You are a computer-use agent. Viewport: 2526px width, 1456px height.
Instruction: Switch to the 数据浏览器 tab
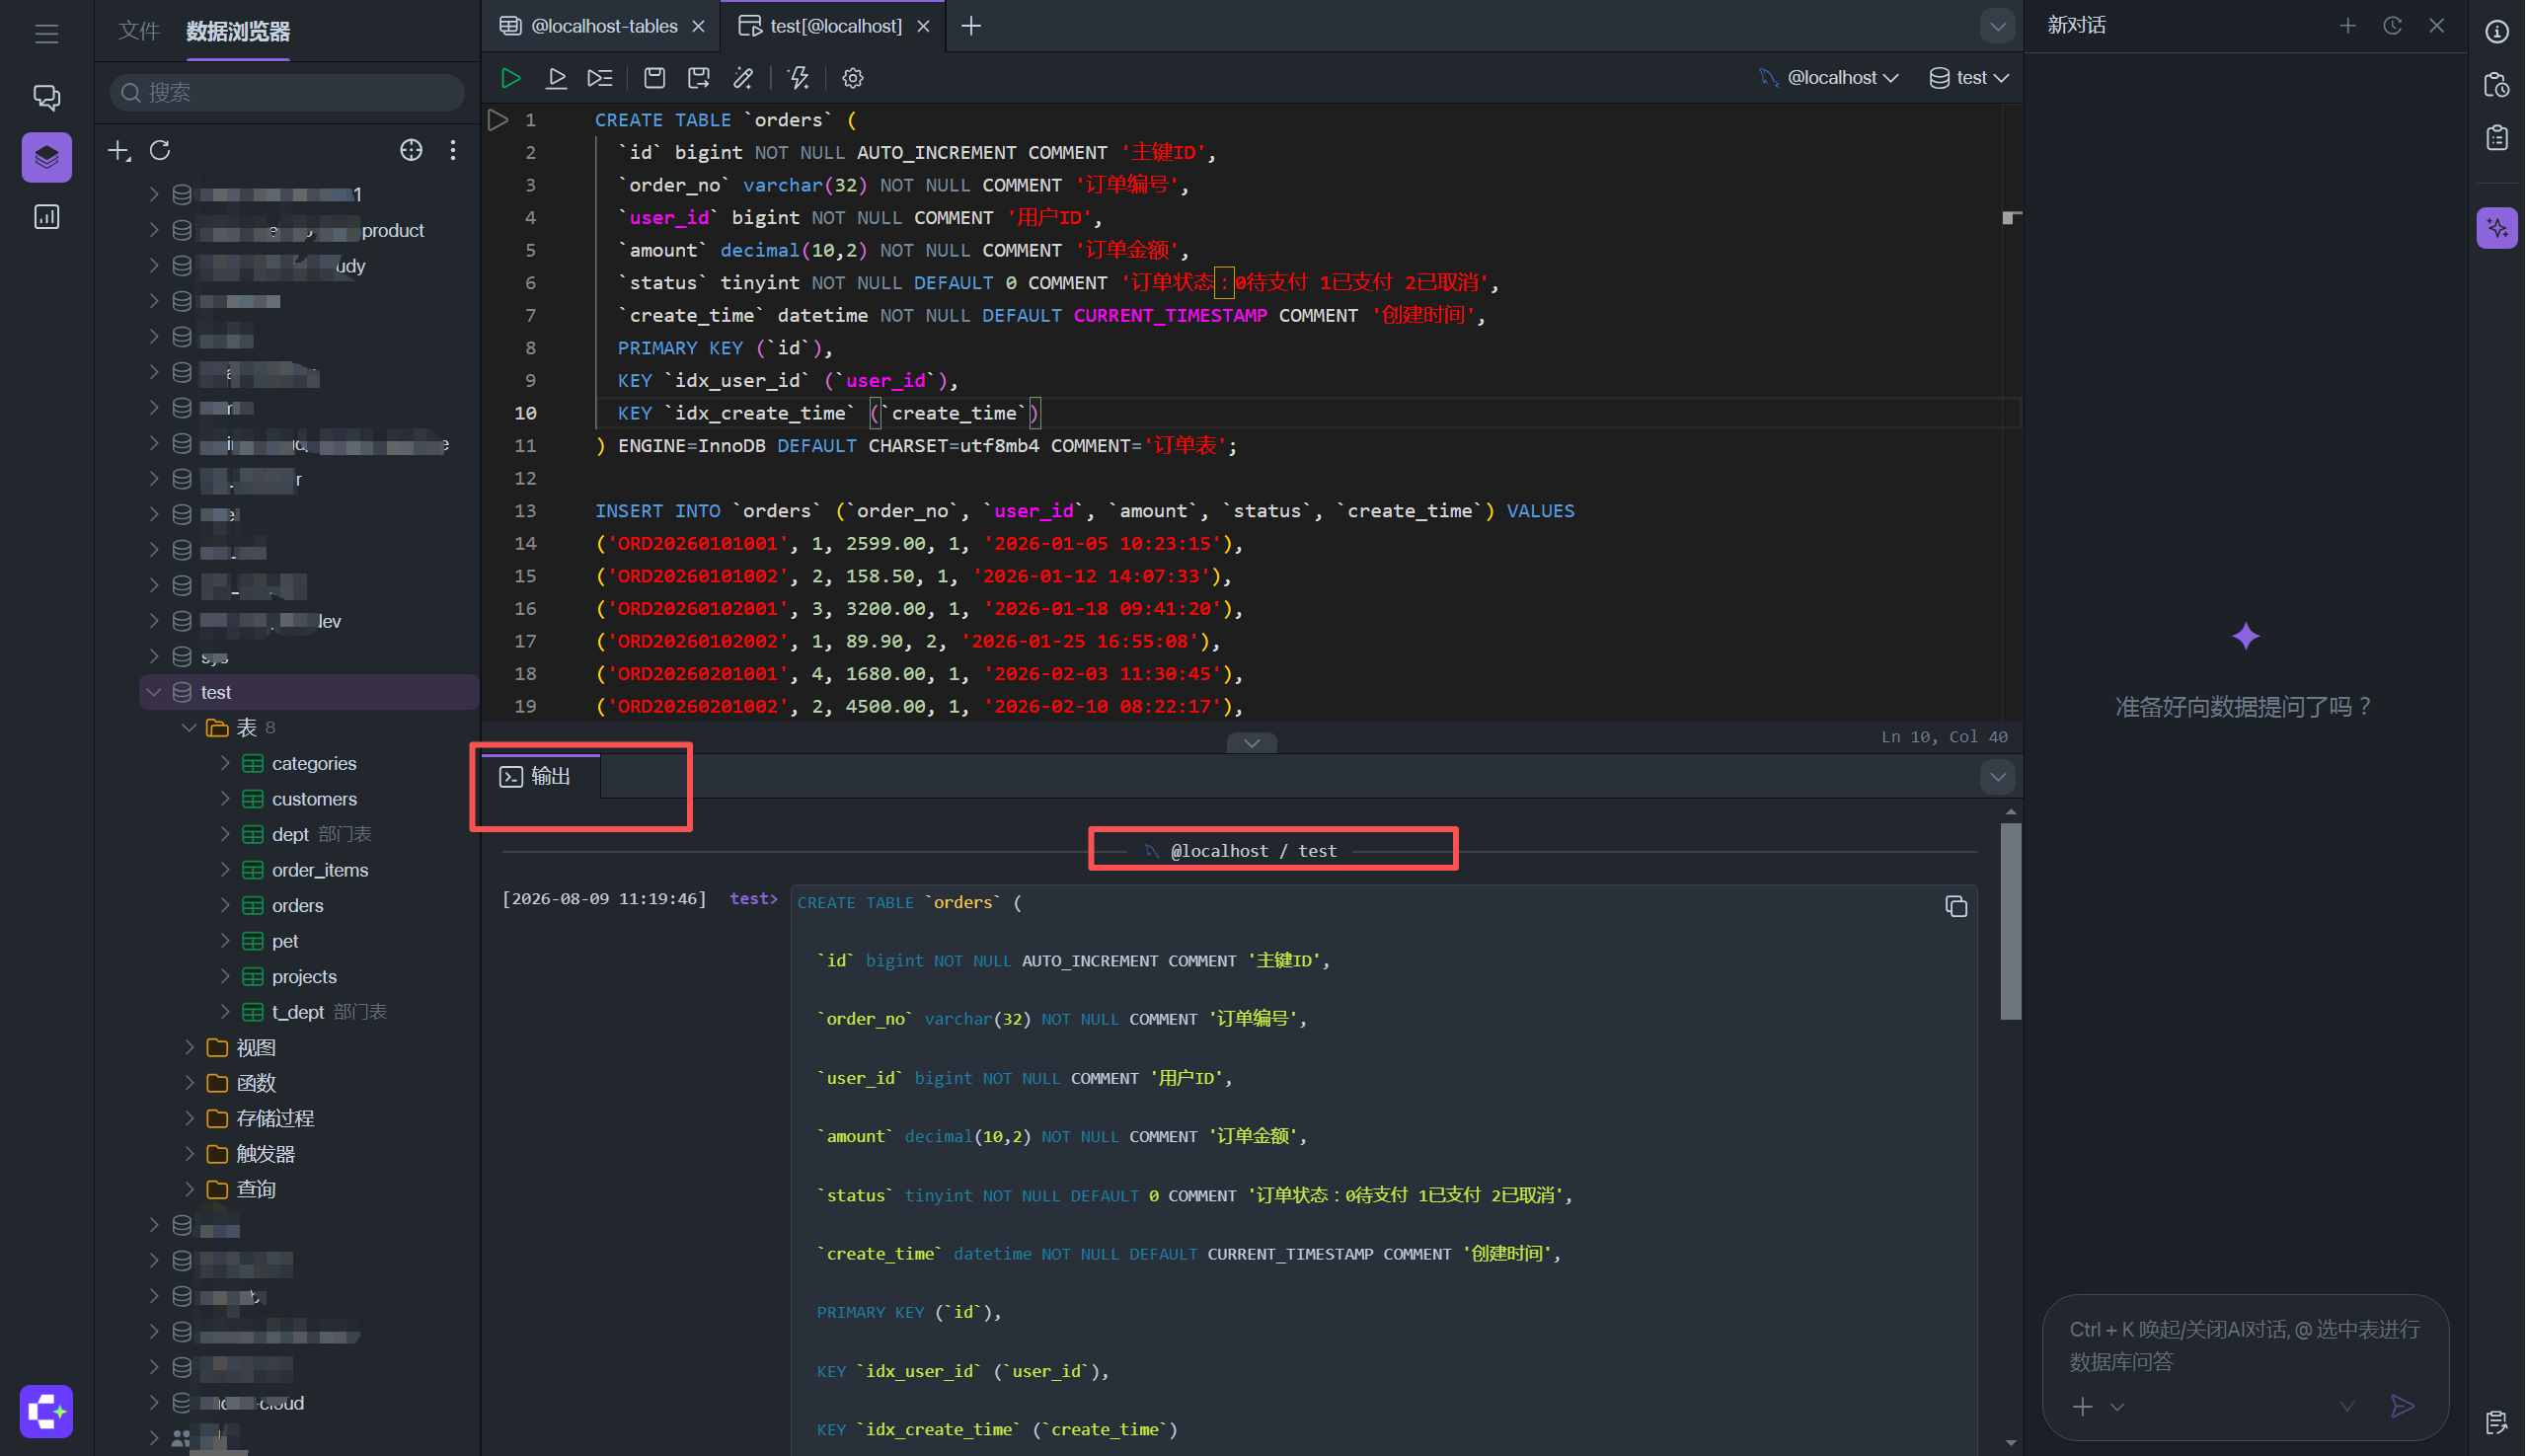(x=238, y=31)
